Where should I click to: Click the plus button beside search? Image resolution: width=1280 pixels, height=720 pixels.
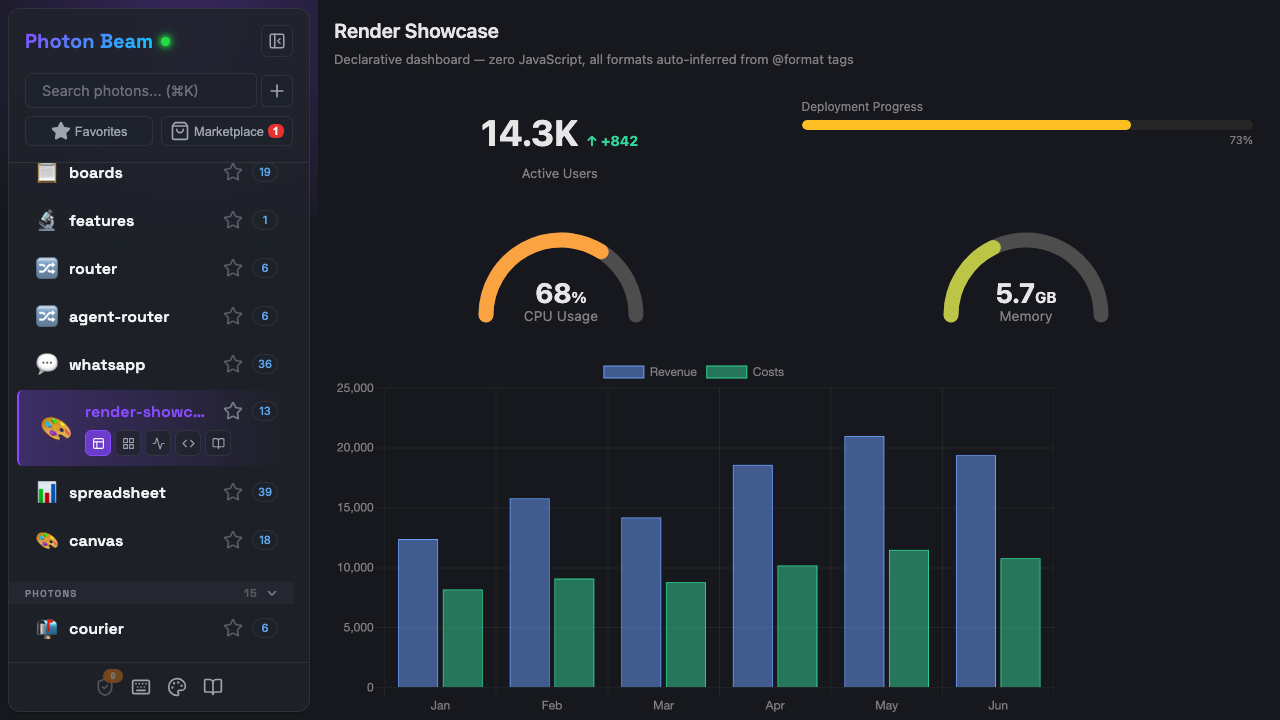click(277, 91)
